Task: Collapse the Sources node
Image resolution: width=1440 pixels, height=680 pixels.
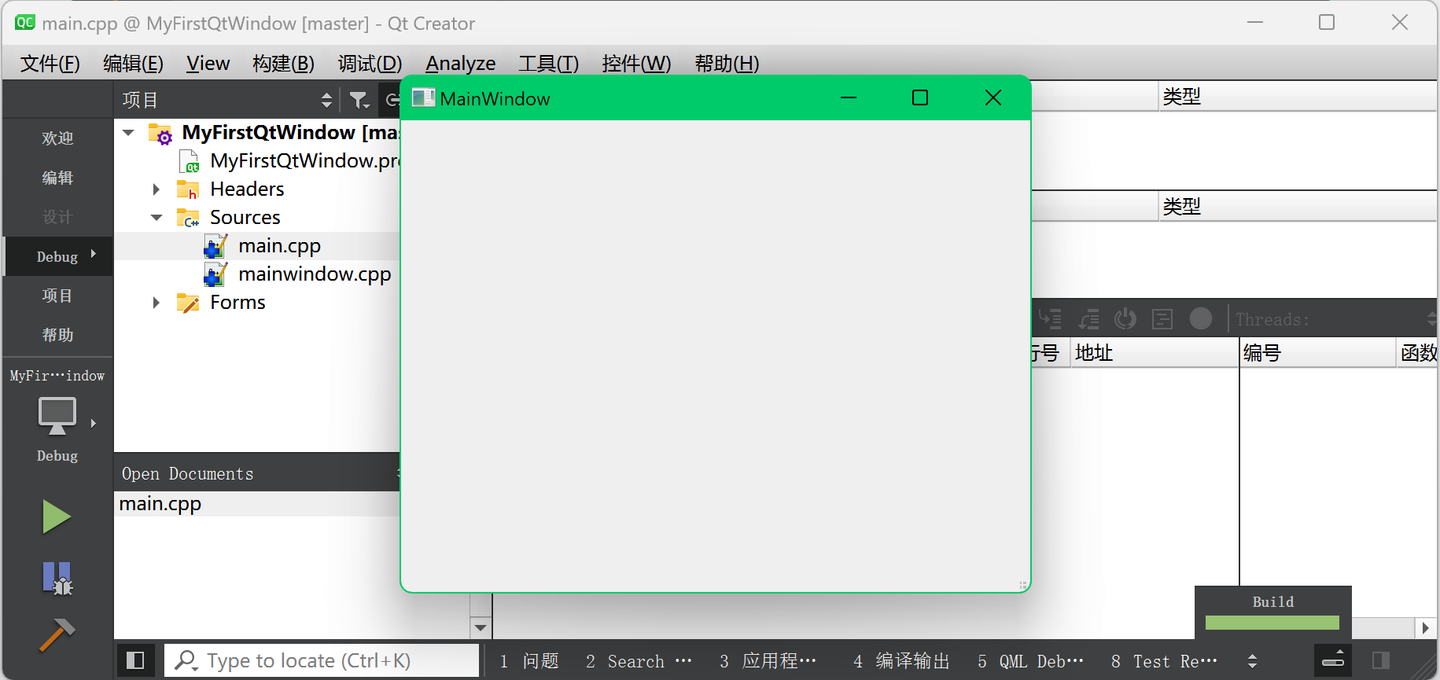Action: pos(156,216)
